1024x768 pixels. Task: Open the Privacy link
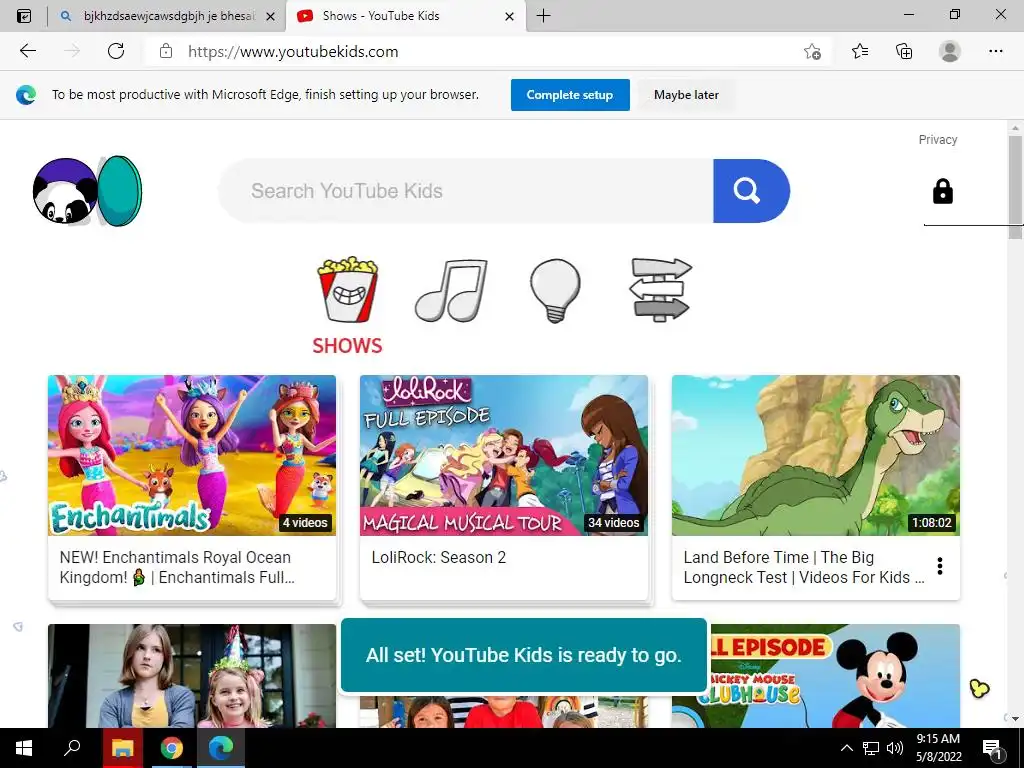click(938, 139)
